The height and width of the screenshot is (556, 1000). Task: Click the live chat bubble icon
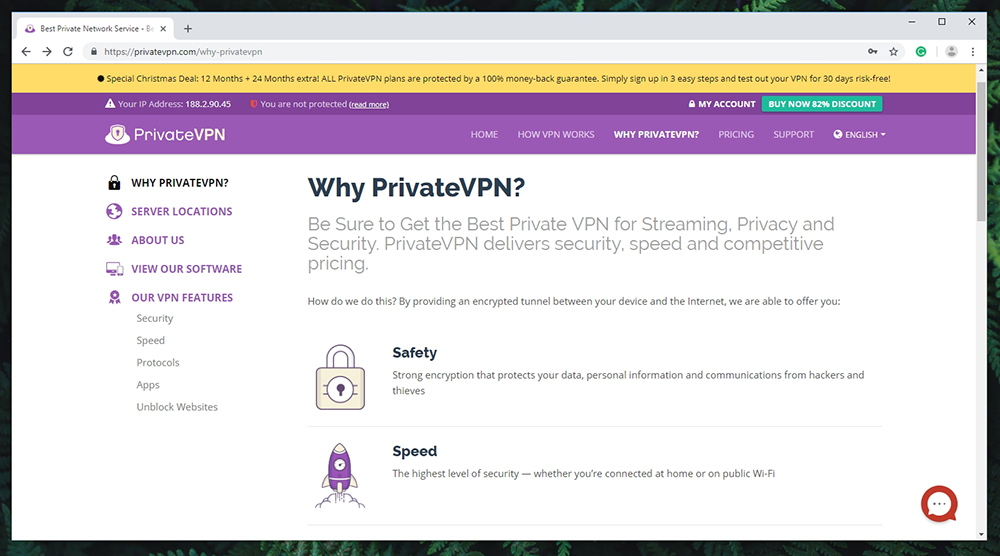(939, 504)
